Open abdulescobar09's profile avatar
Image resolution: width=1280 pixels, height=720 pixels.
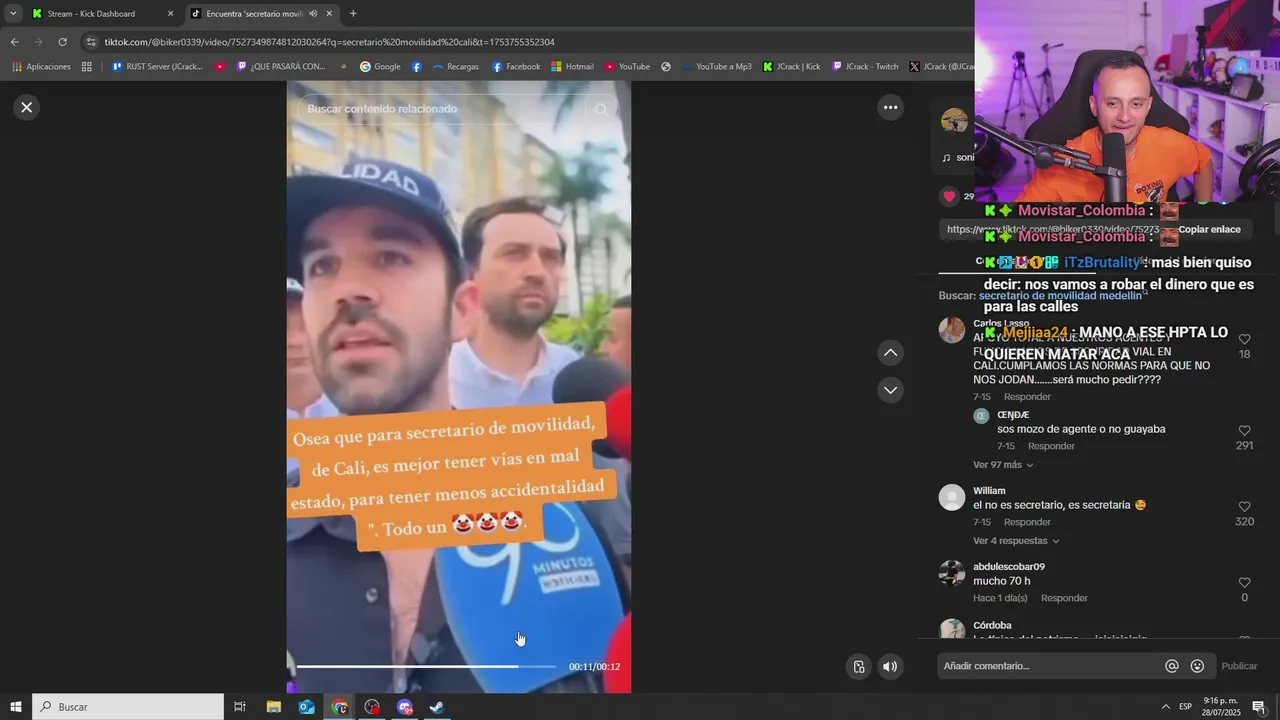(952, 573)
